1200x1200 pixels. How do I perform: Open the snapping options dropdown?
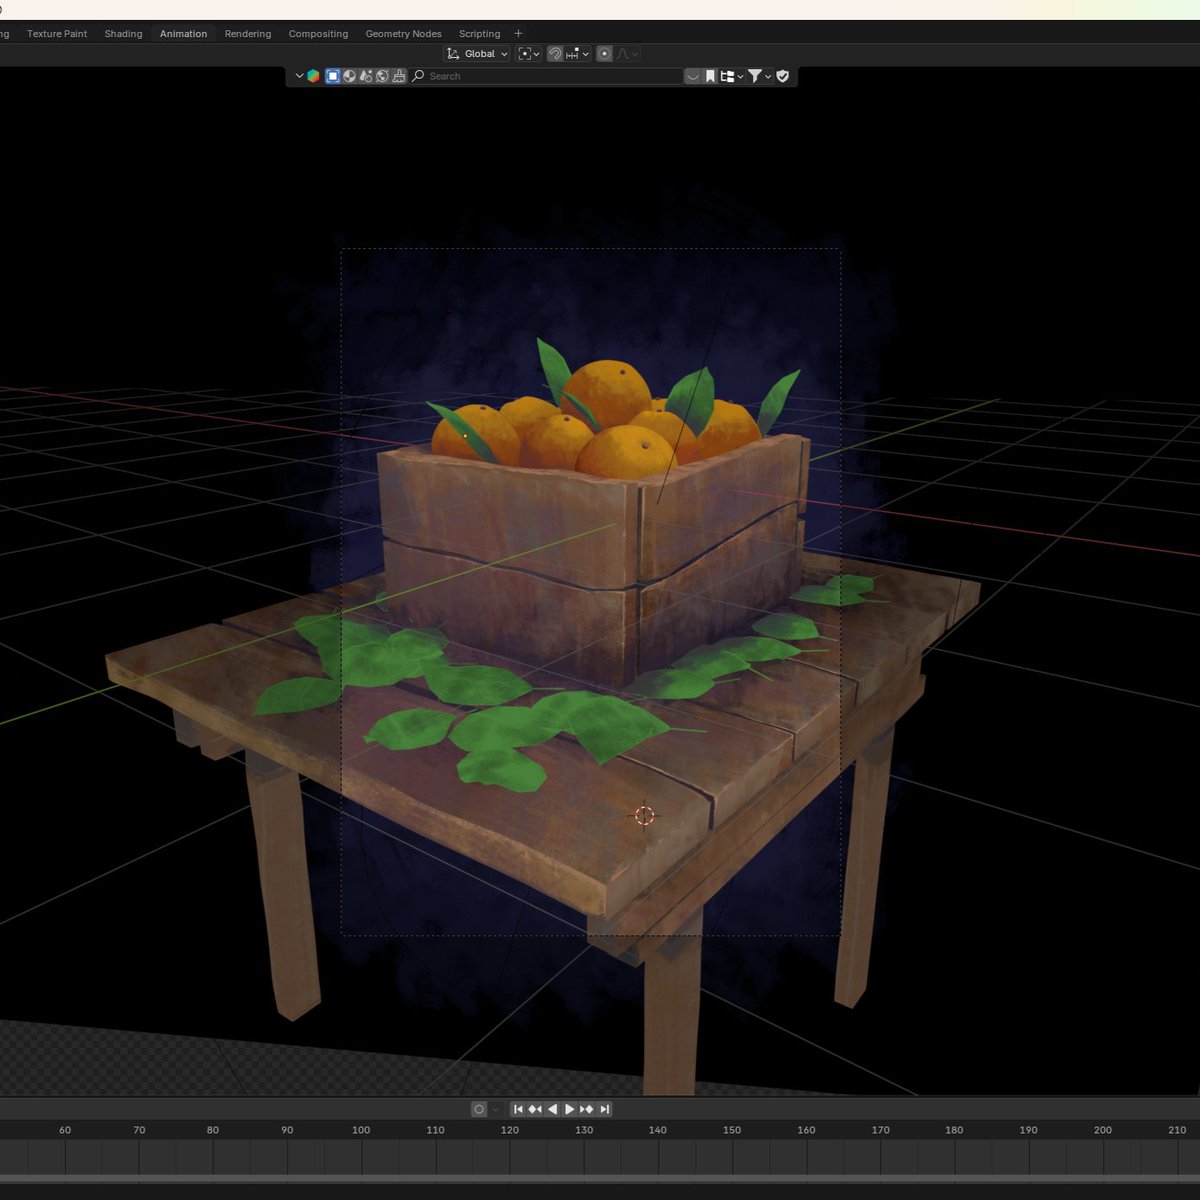[x=577, y=54]
